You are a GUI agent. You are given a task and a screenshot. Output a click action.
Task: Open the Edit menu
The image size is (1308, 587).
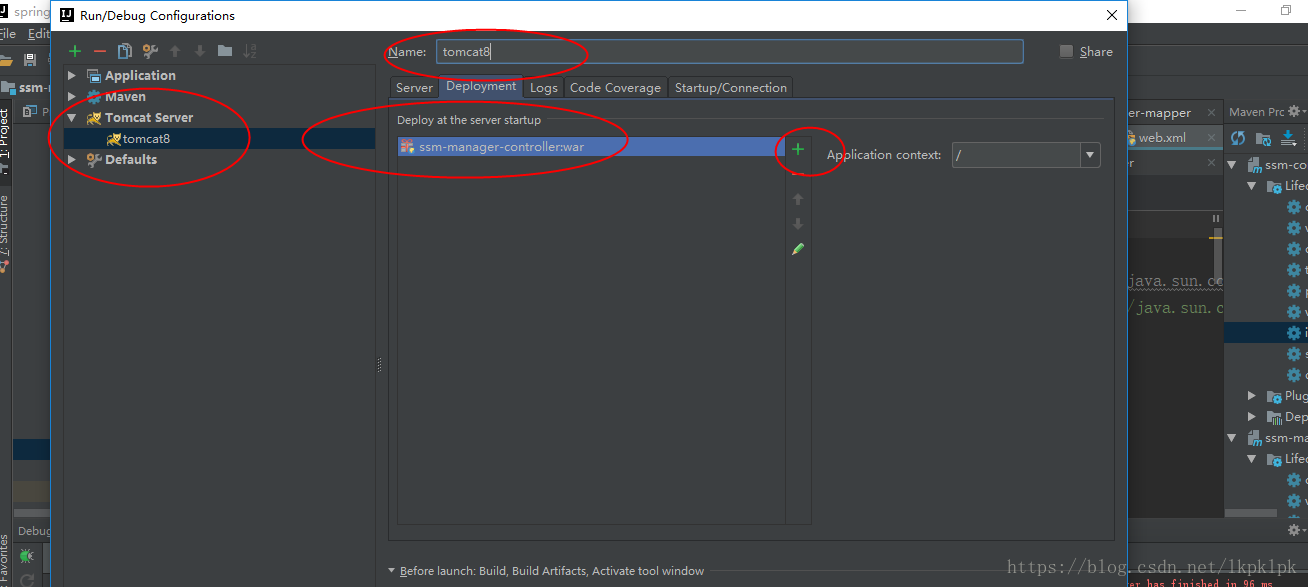[38, 34]
